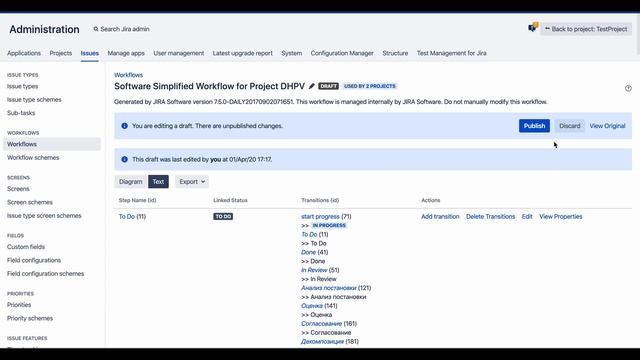Click the search magnifier icon in admin search
Screen dimensions: 640x360
pyautogui.click(x=96, y=29)
